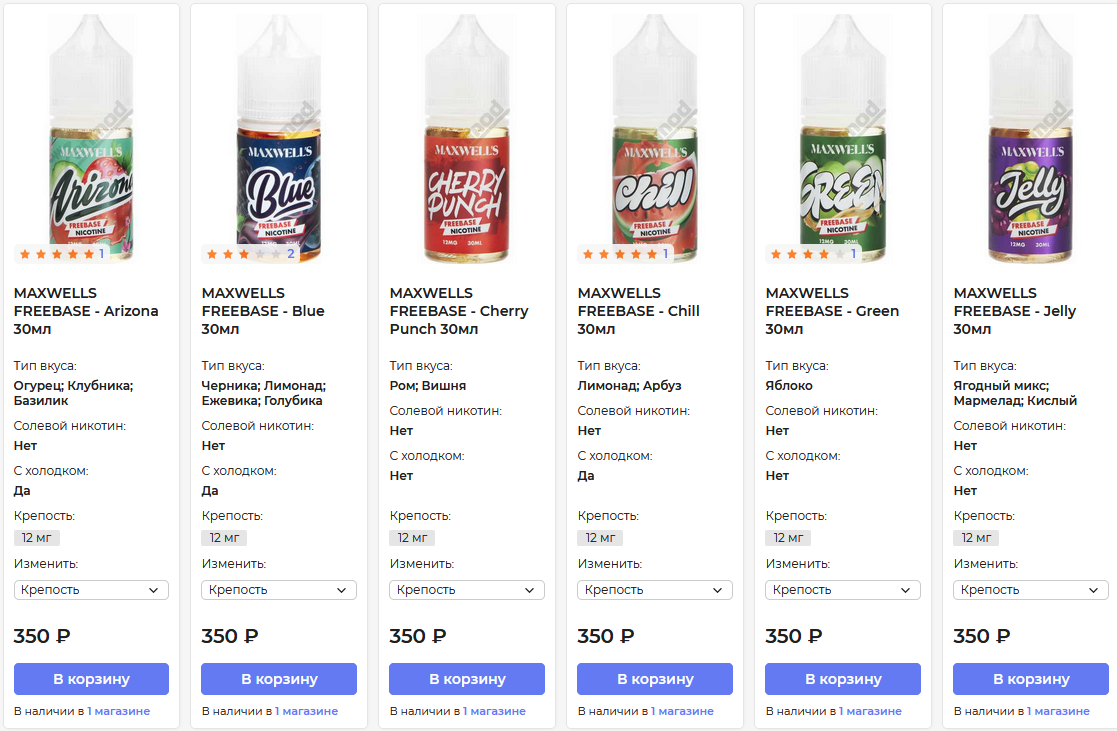Add Arizona to cart with В корзину
Screen dimensions: 1117x731
coord(91,679)
